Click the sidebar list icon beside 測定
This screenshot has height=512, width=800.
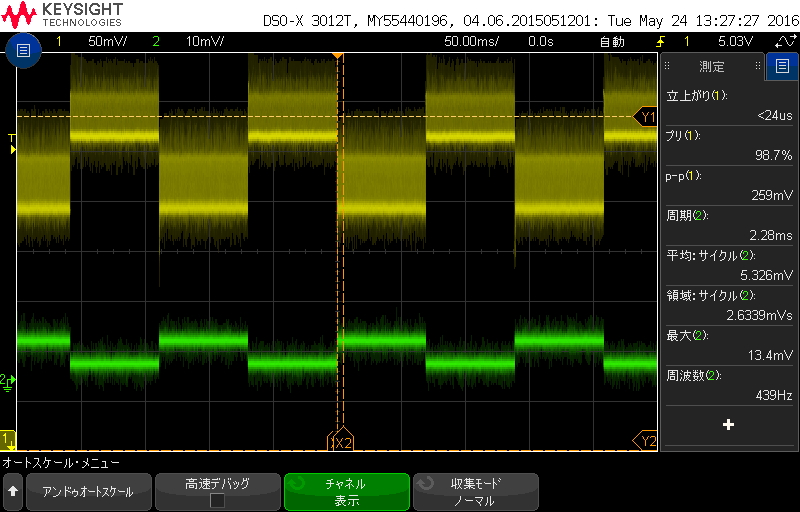pos(781,67)
